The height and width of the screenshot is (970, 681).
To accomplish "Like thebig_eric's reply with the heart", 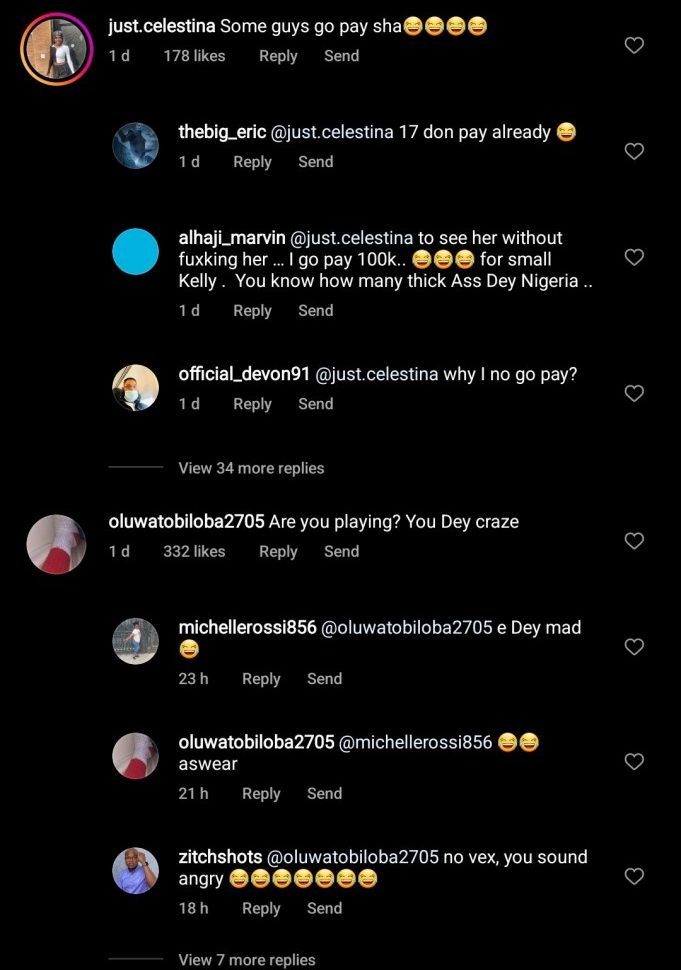I will pyautogui.click(x=634, y=151).
